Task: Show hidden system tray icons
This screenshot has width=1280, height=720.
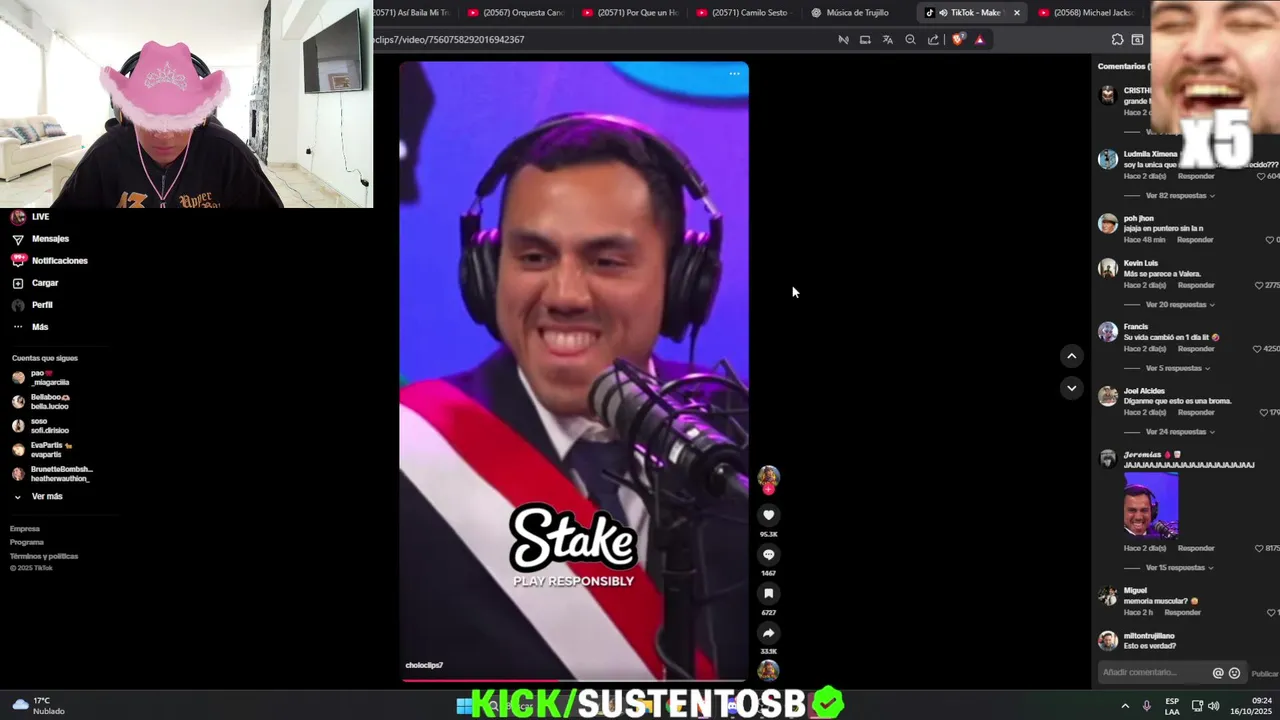Action: pos(1125,706)
